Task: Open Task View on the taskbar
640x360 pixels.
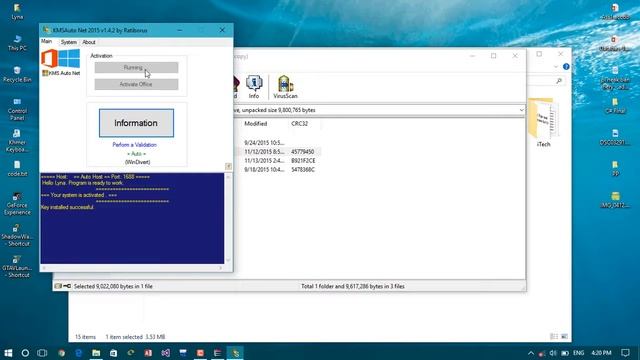Action: [x=42, y=353]
